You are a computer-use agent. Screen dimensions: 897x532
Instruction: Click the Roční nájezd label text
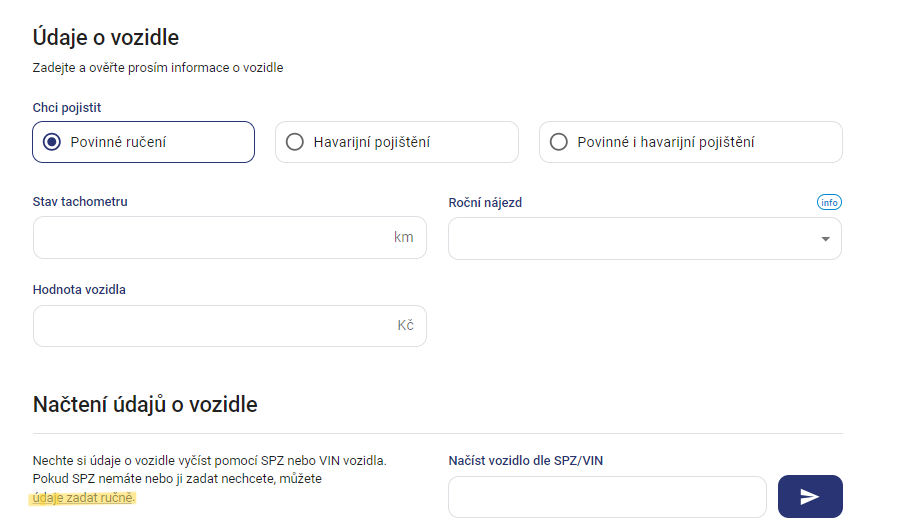485,203
